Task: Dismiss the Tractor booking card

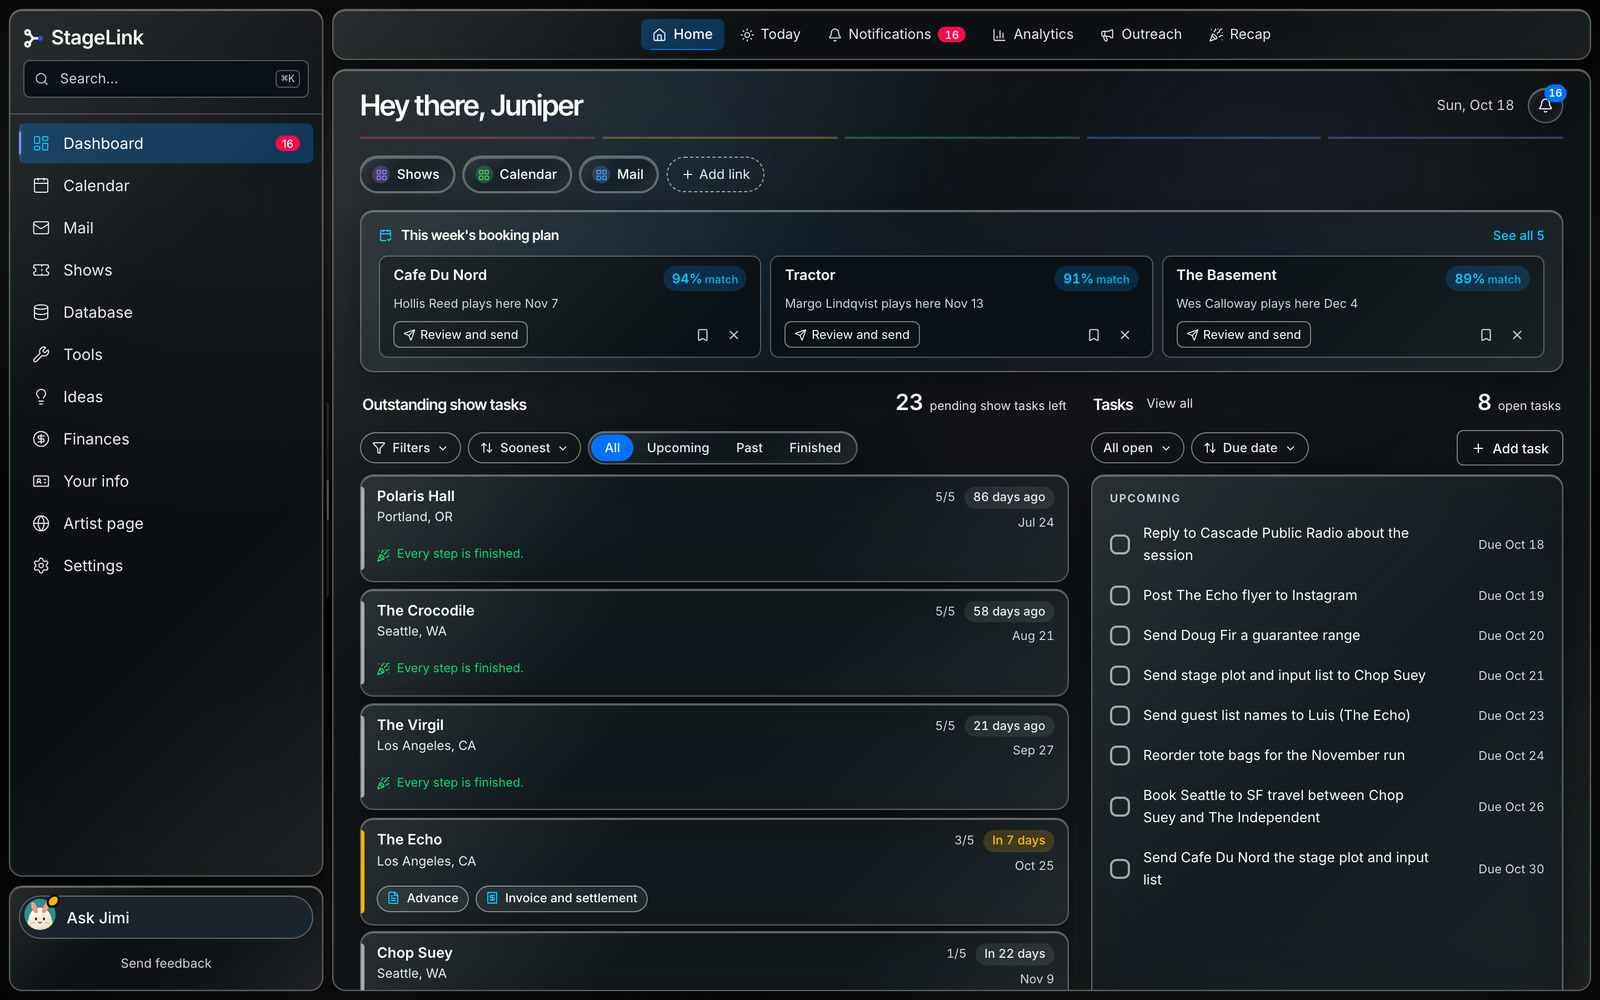Action: click(x=1125, y=335)
